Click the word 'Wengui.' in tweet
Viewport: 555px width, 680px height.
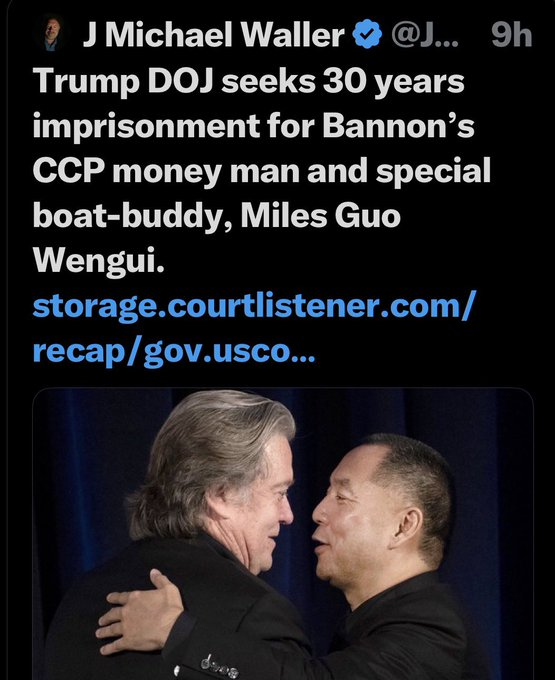pos(99,261)
